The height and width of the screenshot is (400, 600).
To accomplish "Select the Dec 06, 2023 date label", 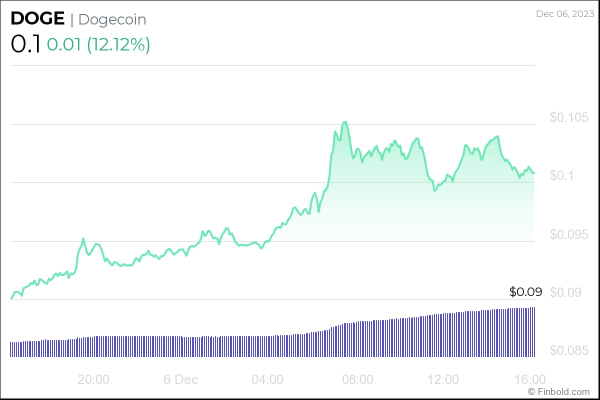I will point(564,13).
